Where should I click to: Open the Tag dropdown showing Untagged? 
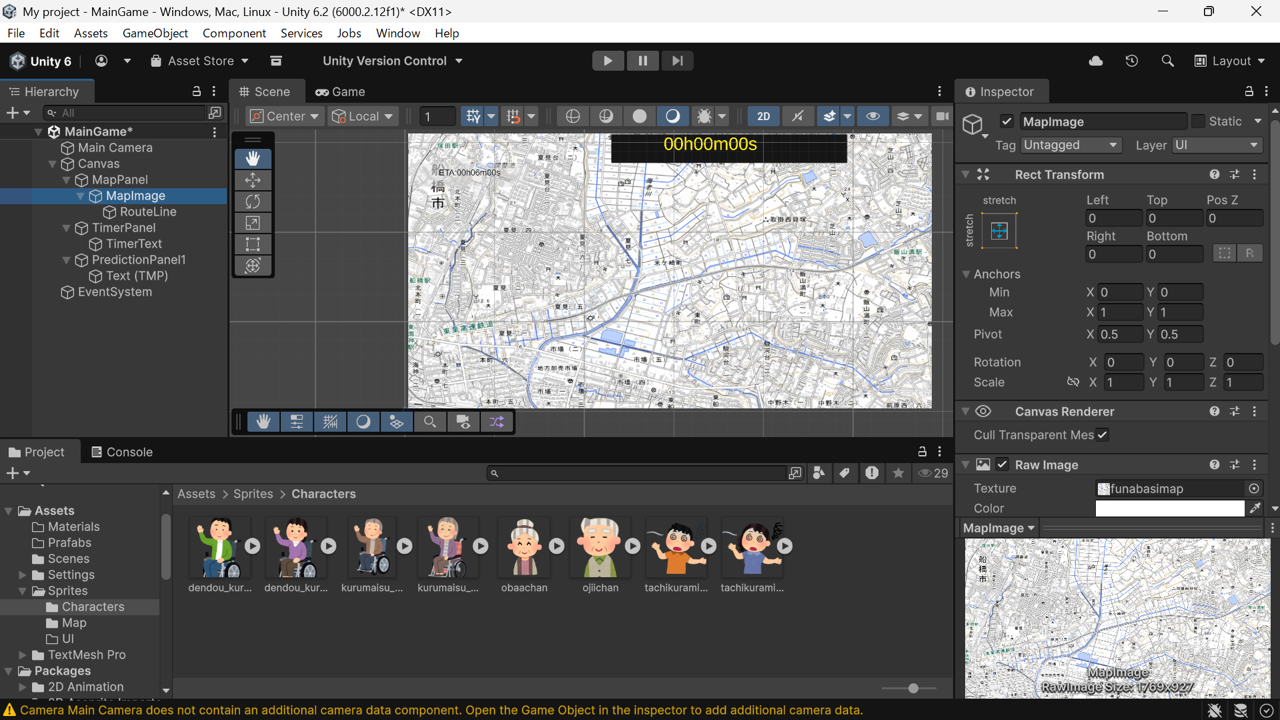[1070, 145]
